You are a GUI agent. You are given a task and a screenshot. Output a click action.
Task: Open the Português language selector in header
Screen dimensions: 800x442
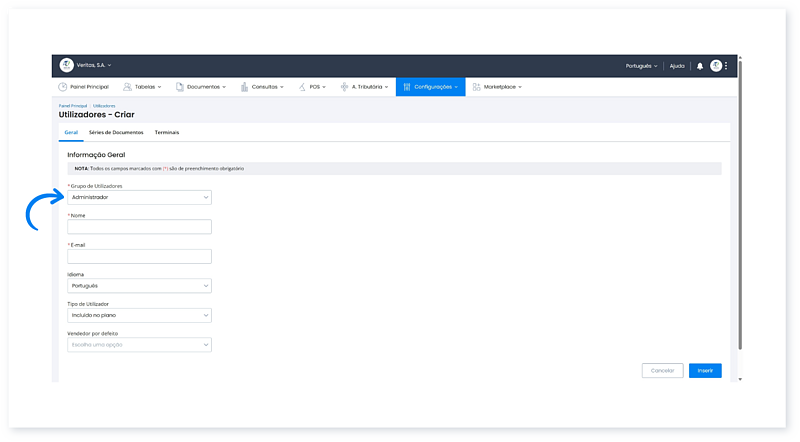(641, 66)
